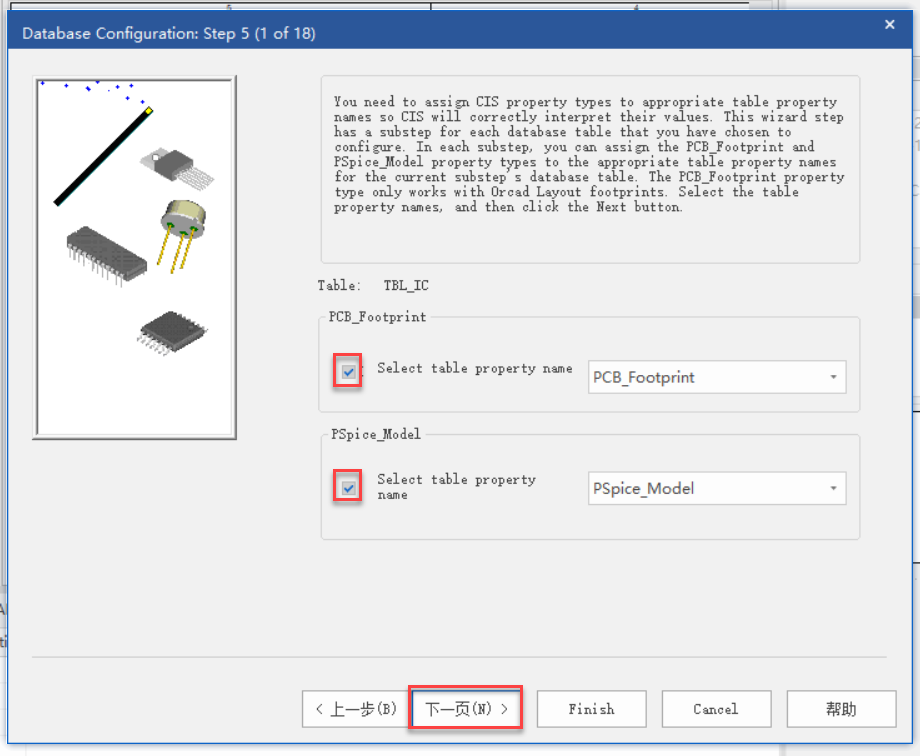
Task: Click the gold-leaded metal can transistor image
Action: pos(184,228)
